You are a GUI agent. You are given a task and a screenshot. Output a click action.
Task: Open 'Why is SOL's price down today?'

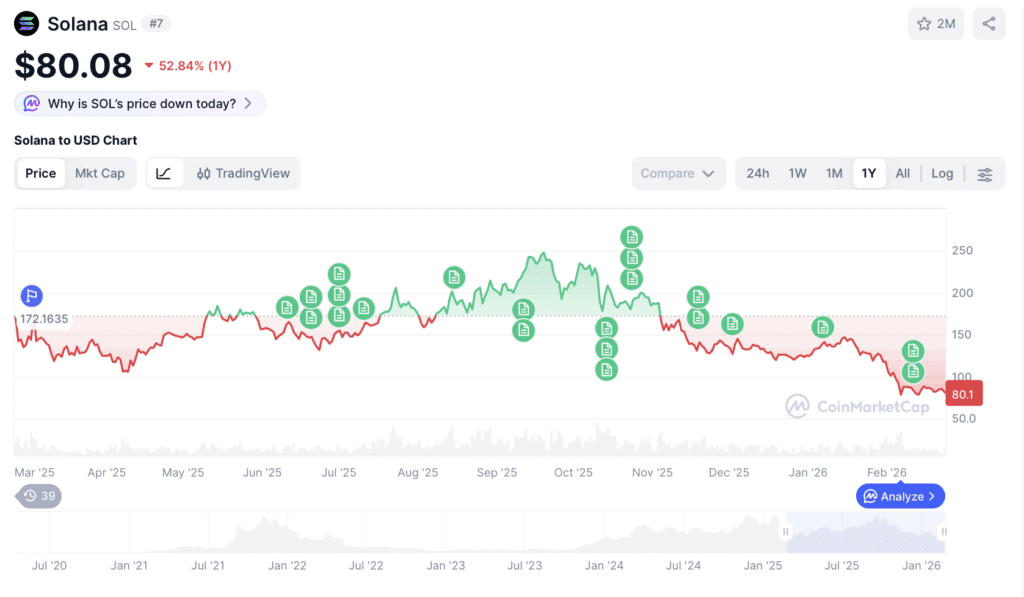click(140, 103)
